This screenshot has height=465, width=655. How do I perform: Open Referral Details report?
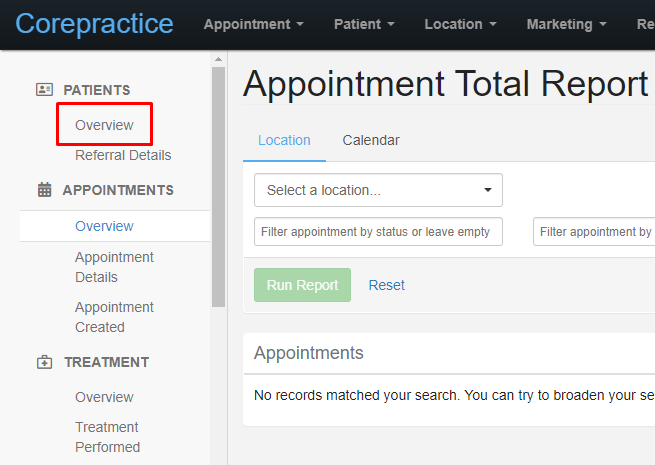tap(123, 155)
